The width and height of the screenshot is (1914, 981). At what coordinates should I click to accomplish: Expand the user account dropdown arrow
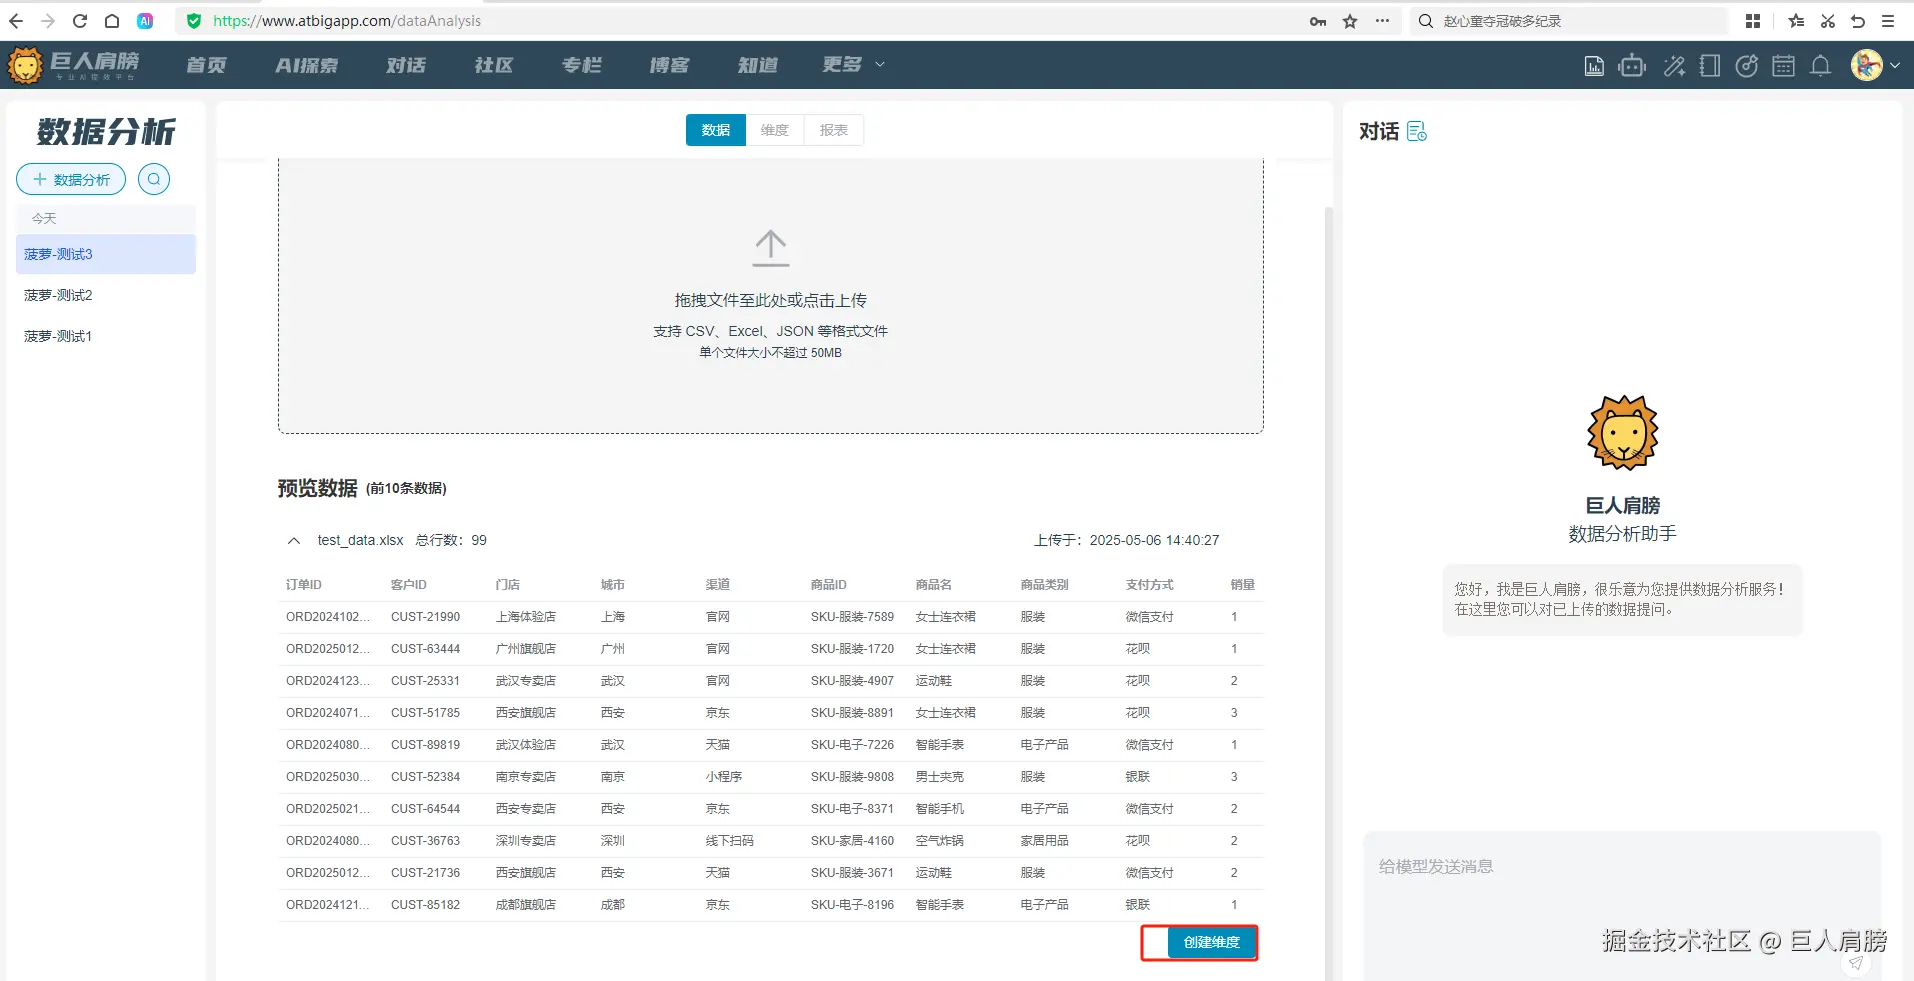point(1895,65)
